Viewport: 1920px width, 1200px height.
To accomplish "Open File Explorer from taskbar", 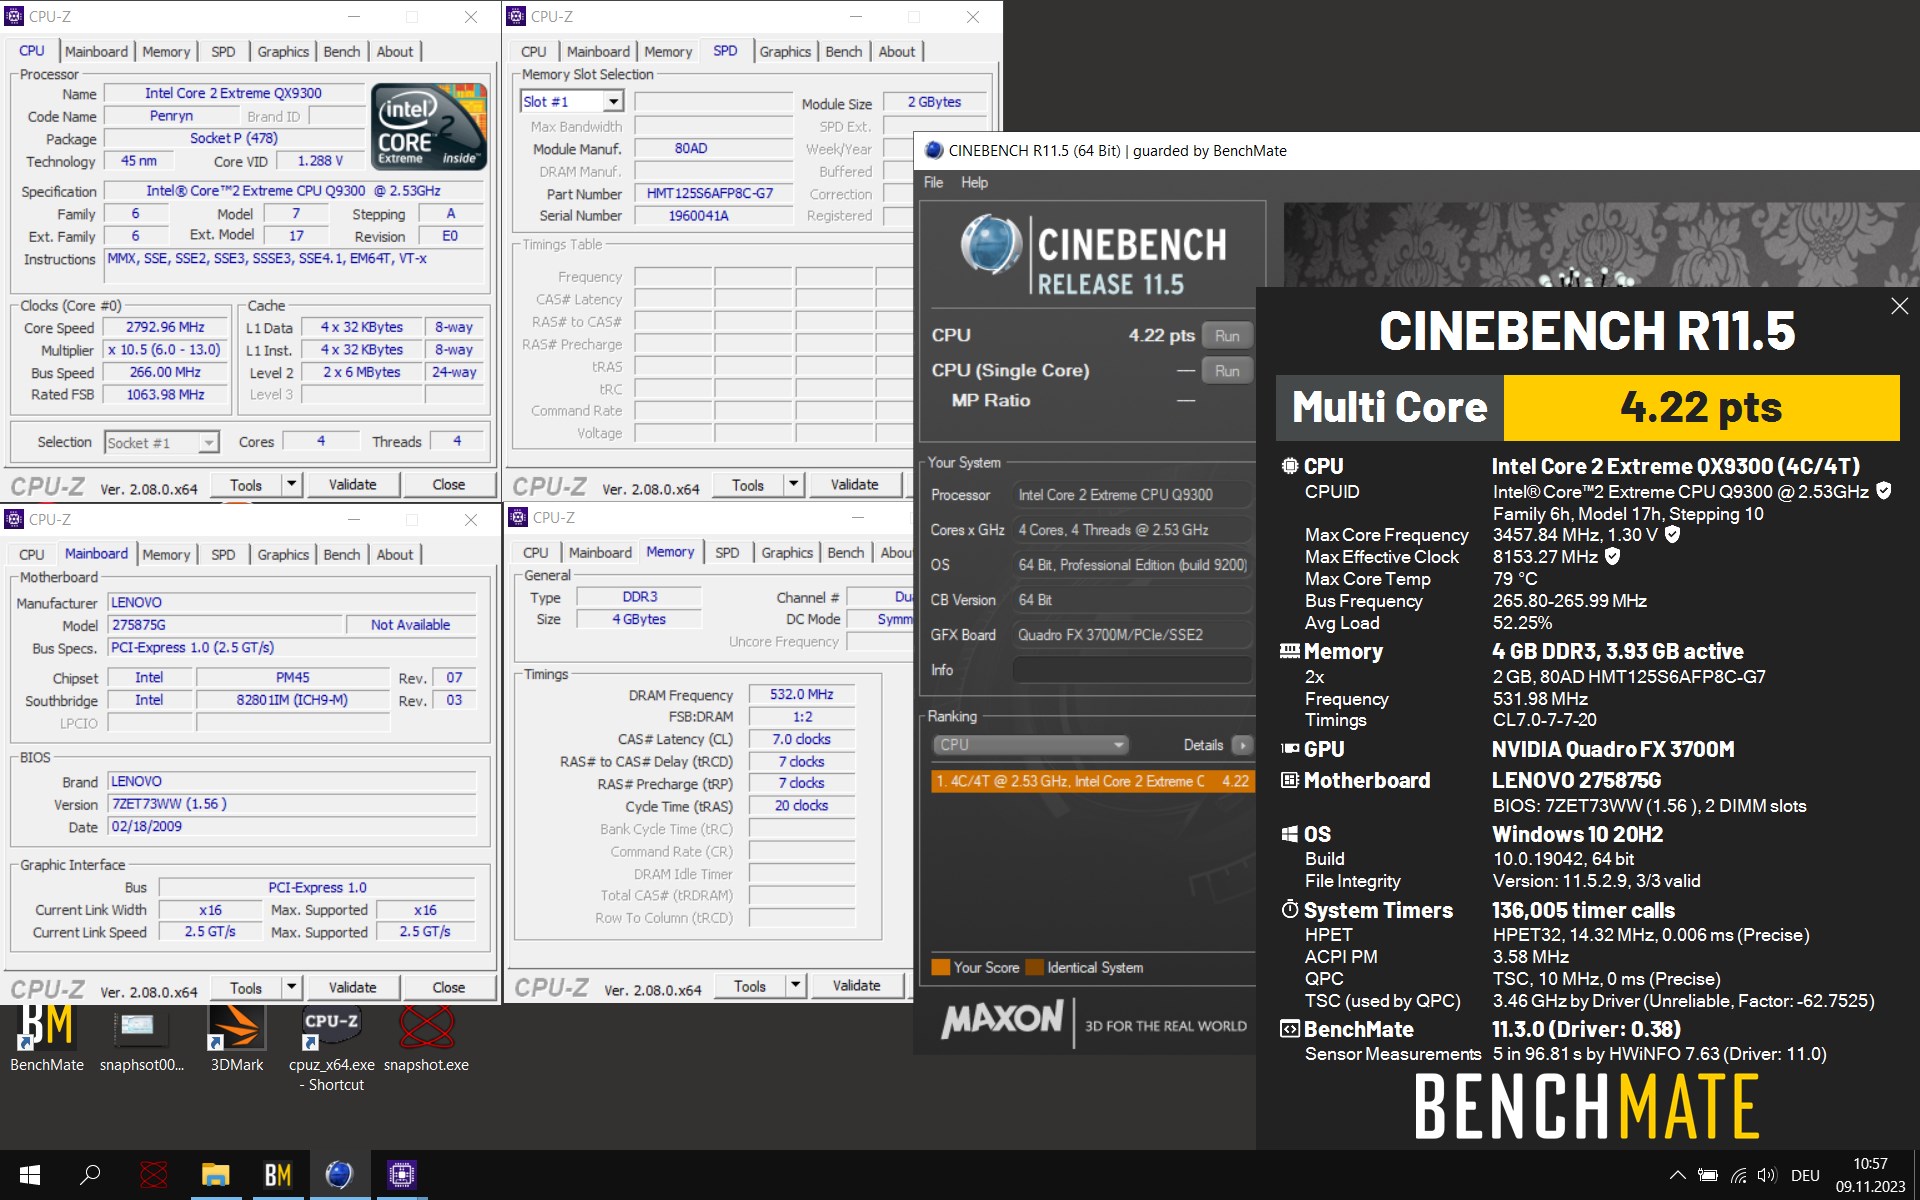I will coord(215,1175).
